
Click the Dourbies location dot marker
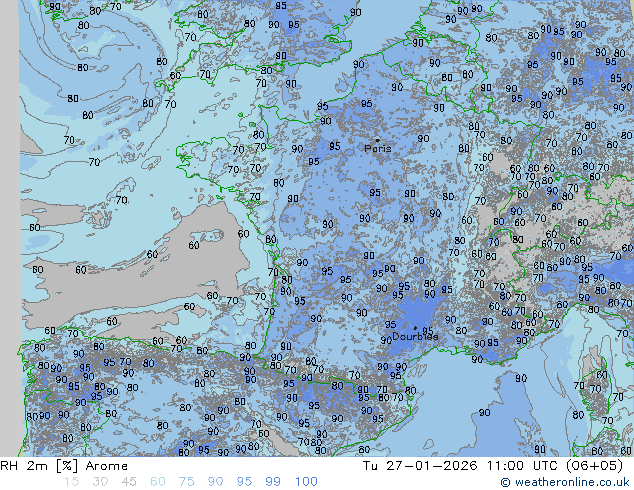(416, 327)
